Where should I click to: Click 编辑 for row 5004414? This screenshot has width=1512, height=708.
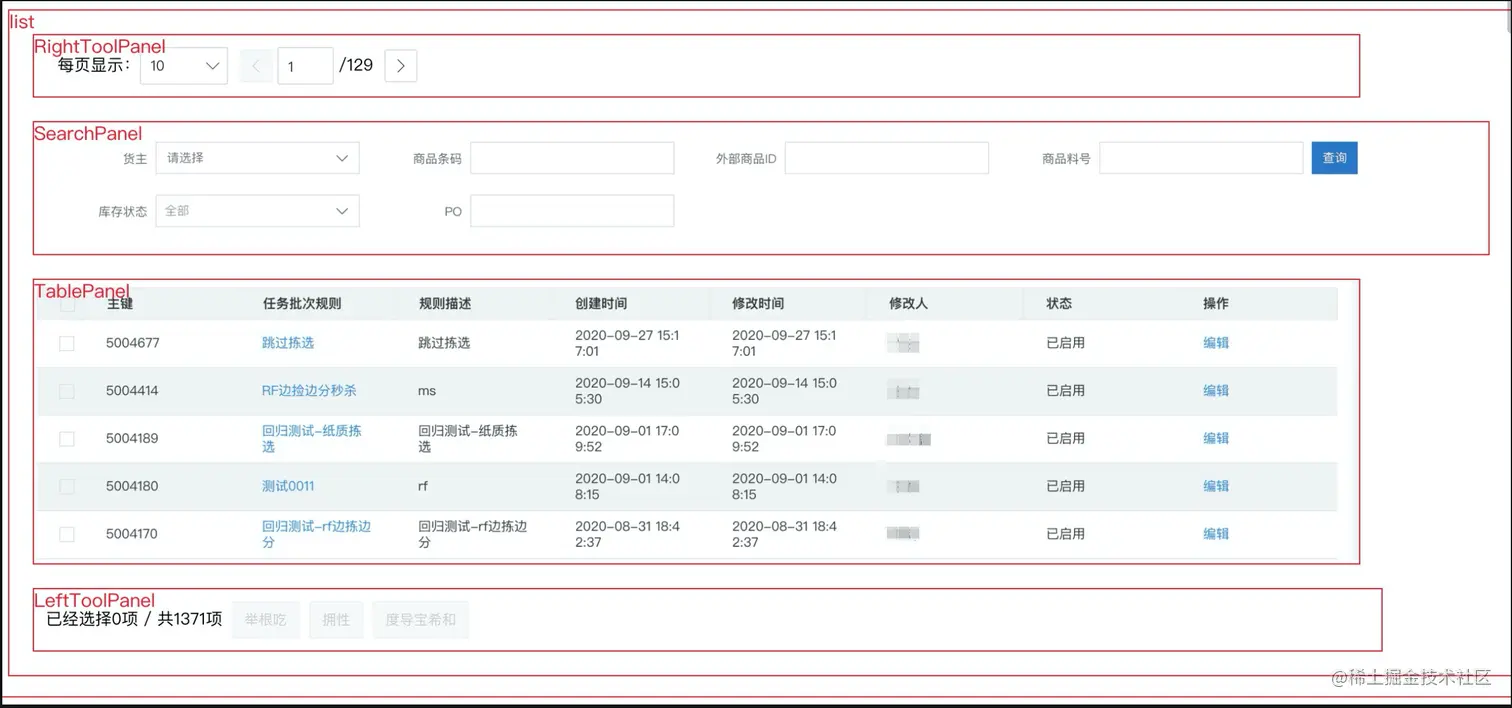point(1216,391)
